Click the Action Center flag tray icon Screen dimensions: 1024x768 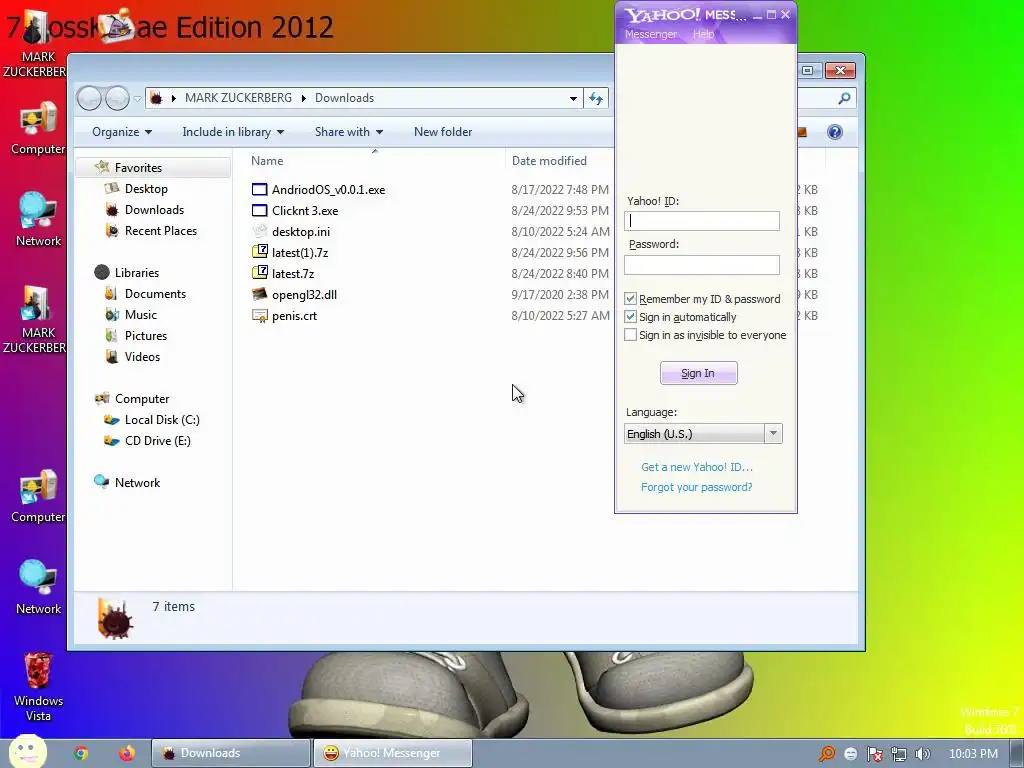click(874, 754)
